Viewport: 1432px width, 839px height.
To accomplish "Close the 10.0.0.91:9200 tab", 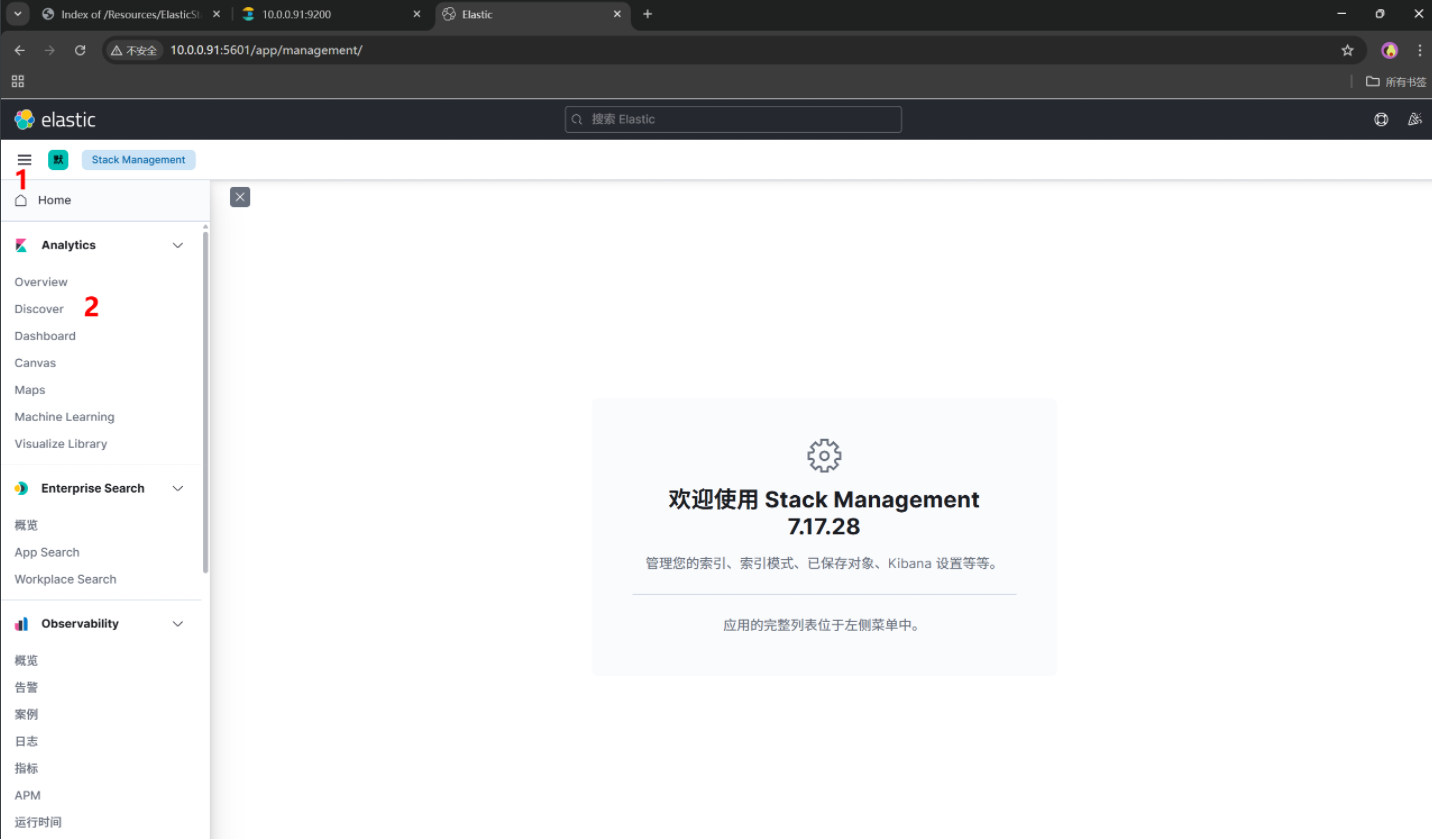I will 418,14.
